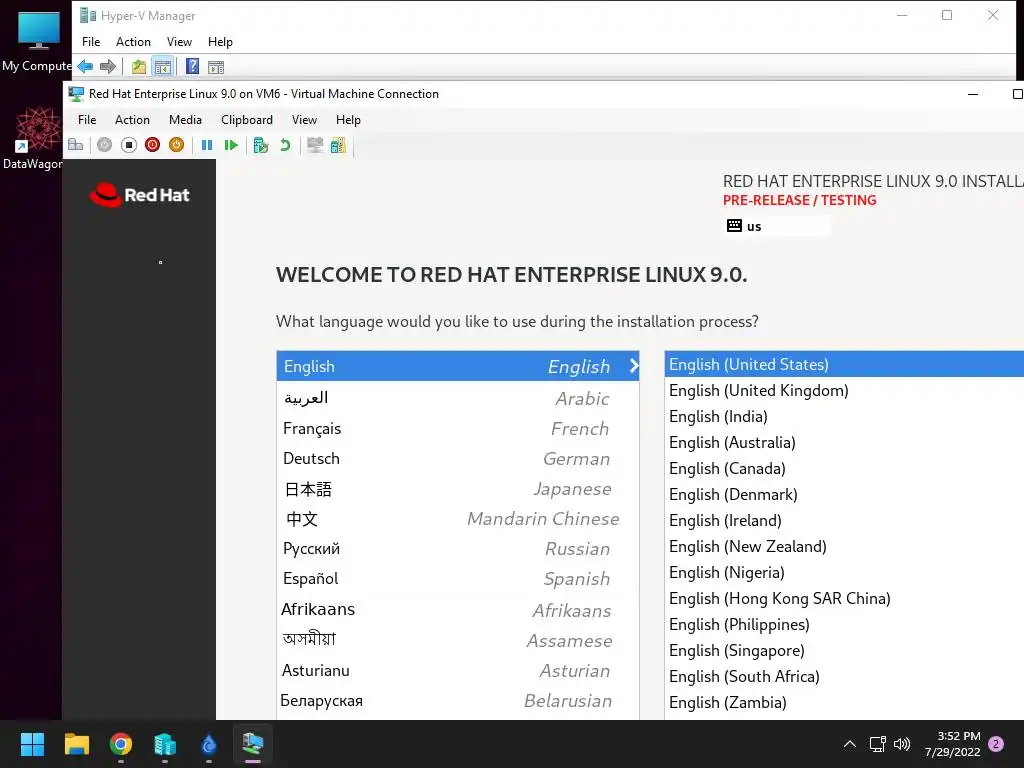This screenshot has width=1024, height=768.
Task: Choose English (United States) locale
Action: click(844, 364)
